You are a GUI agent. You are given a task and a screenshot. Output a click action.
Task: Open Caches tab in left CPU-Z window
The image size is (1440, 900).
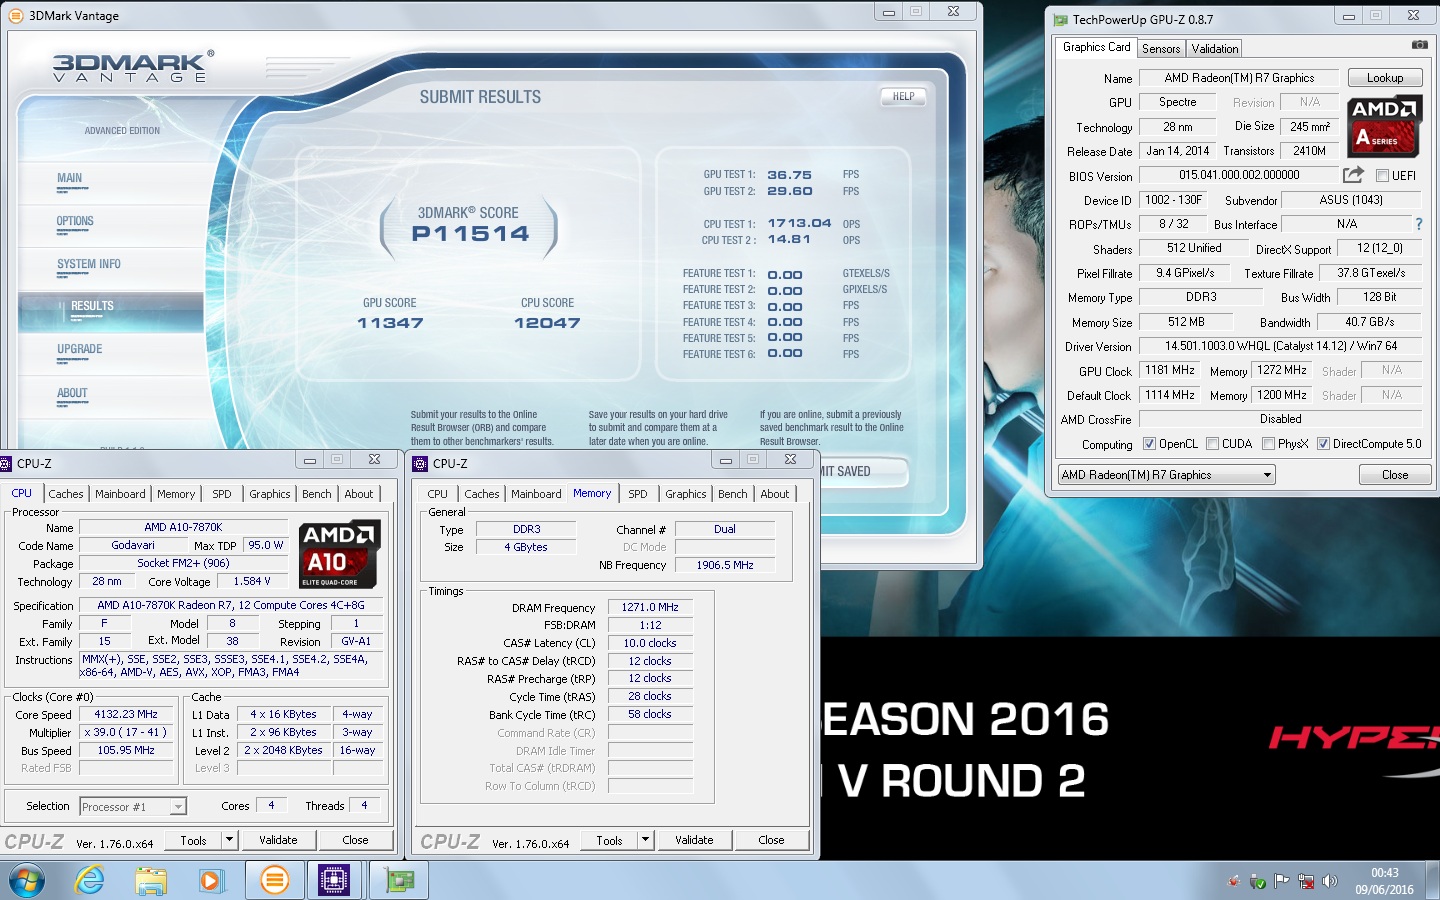(66, 494)
